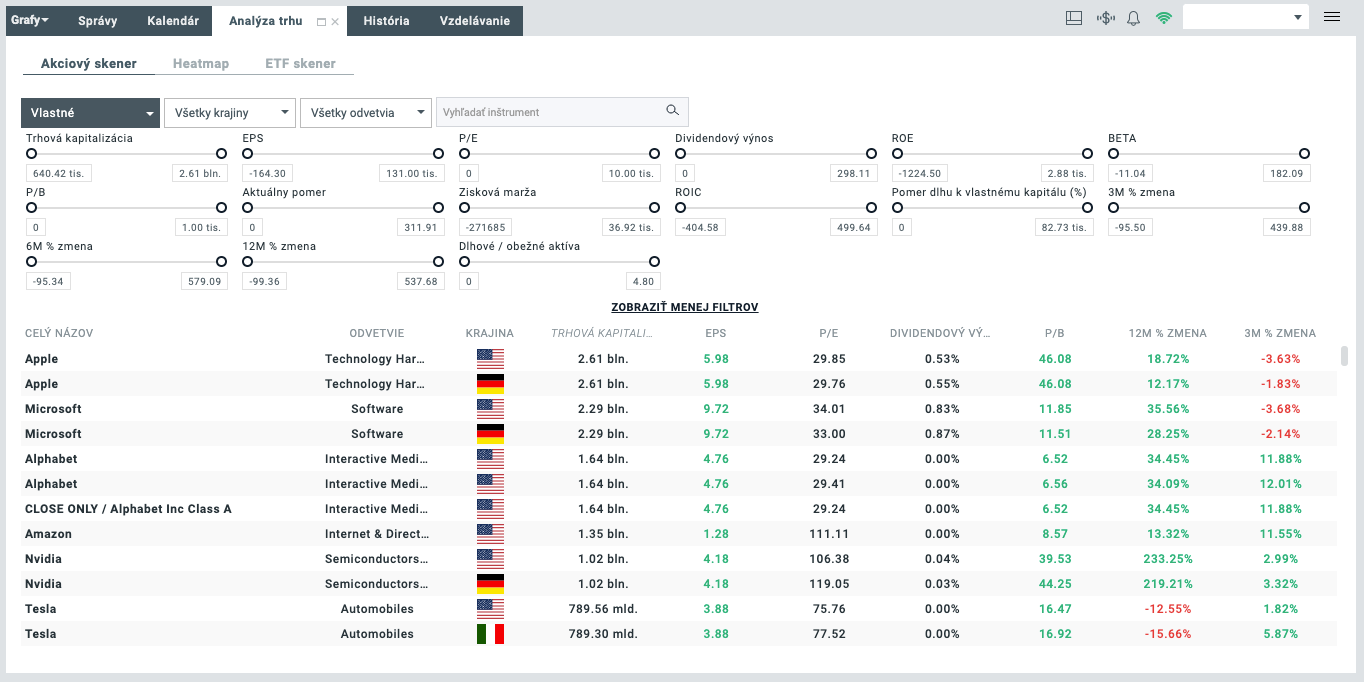
Task: Sort by the EPS column header
Action: click(x=715, y=334)
